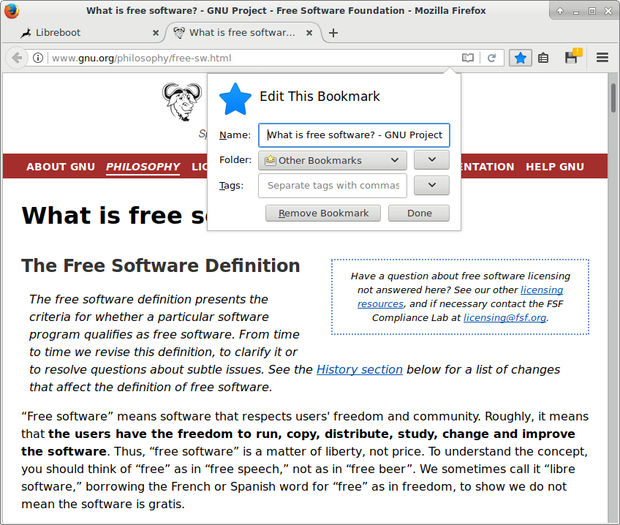Open the bookmarks list icon
This screenshot has width=620, height=525.
544,58
